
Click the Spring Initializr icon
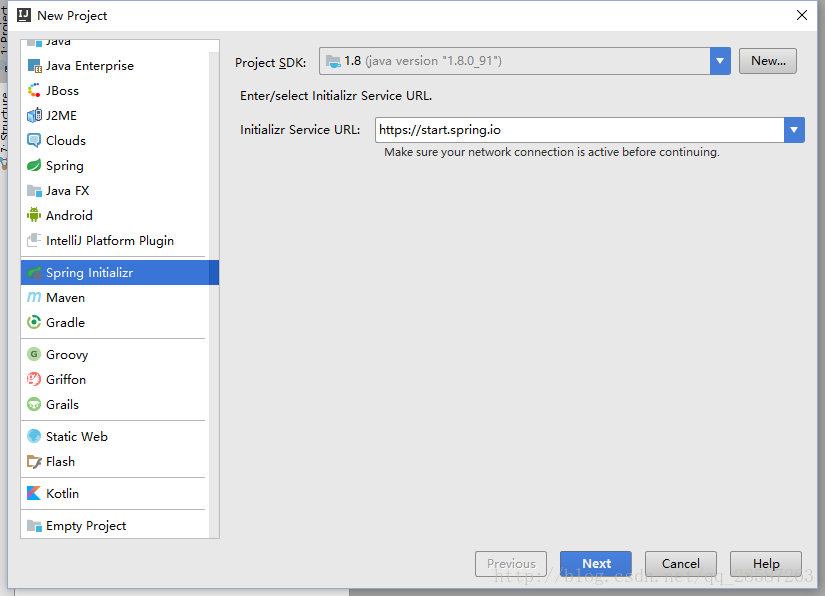coord(34,272)
